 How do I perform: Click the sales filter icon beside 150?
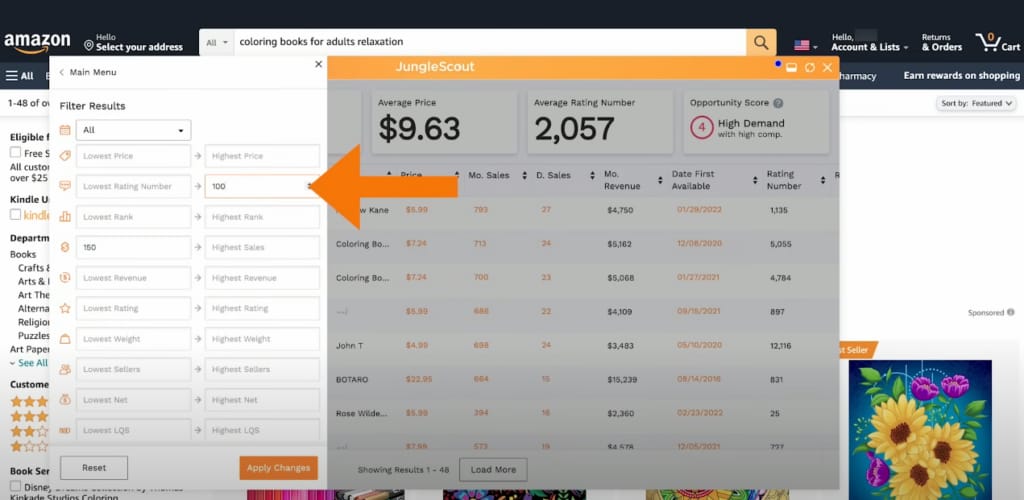[x=65, y=247]
